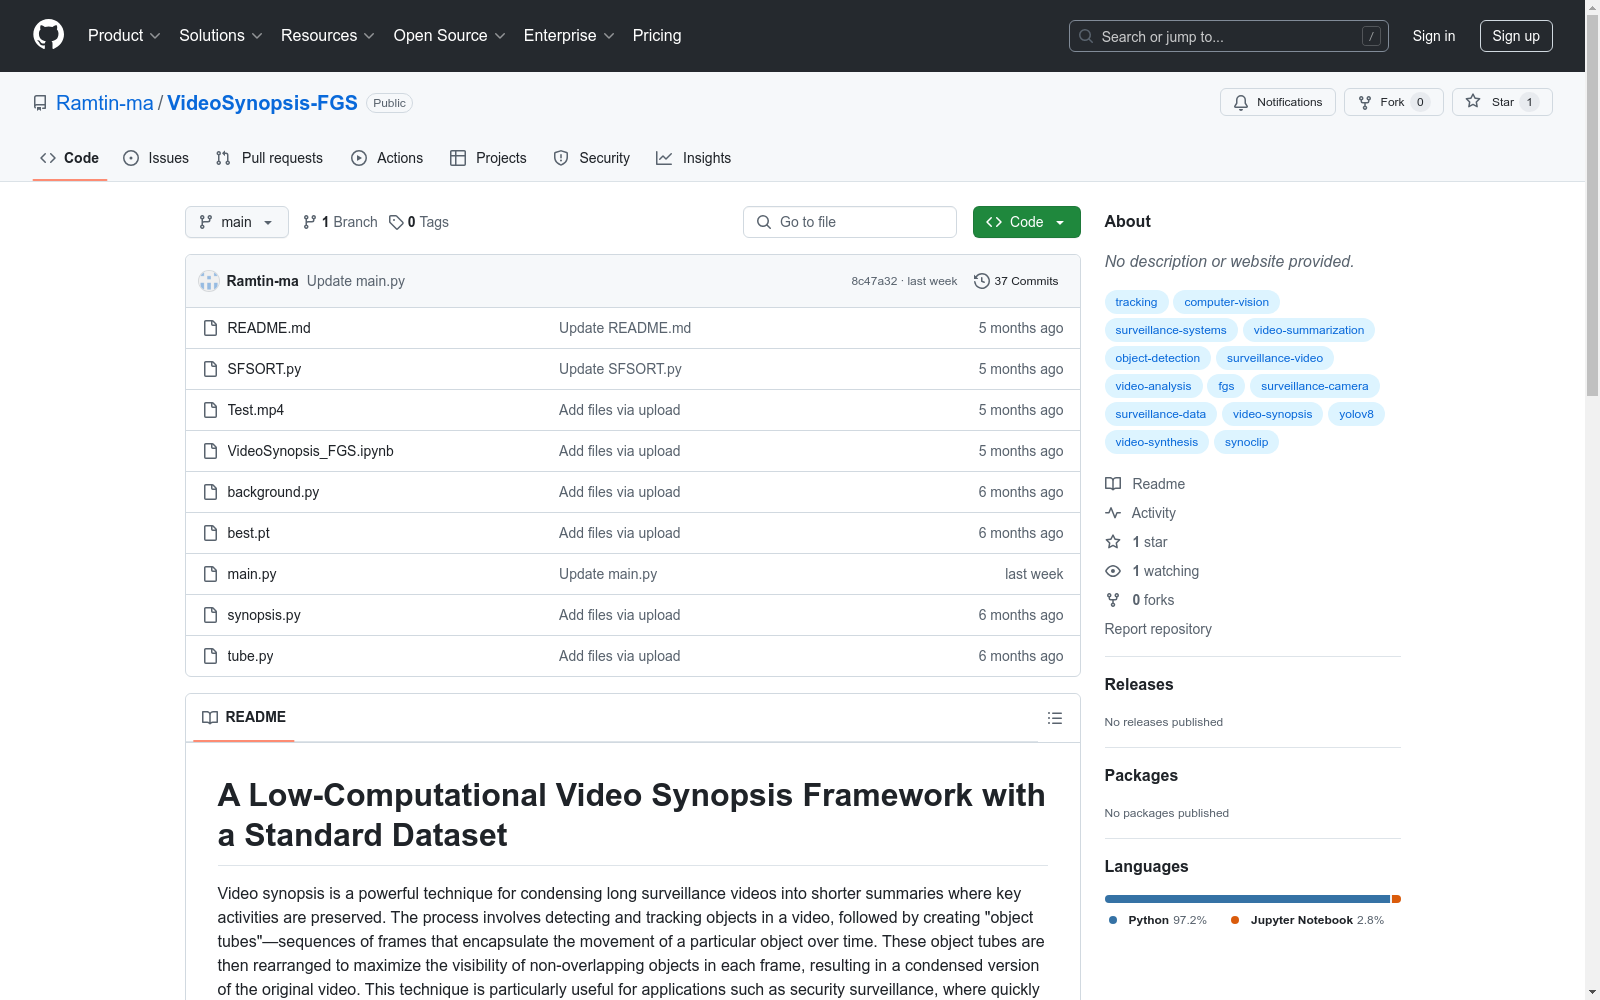1600x1000 pixels.
Task: Click the commit history clock icon
Action: (982, 281)
